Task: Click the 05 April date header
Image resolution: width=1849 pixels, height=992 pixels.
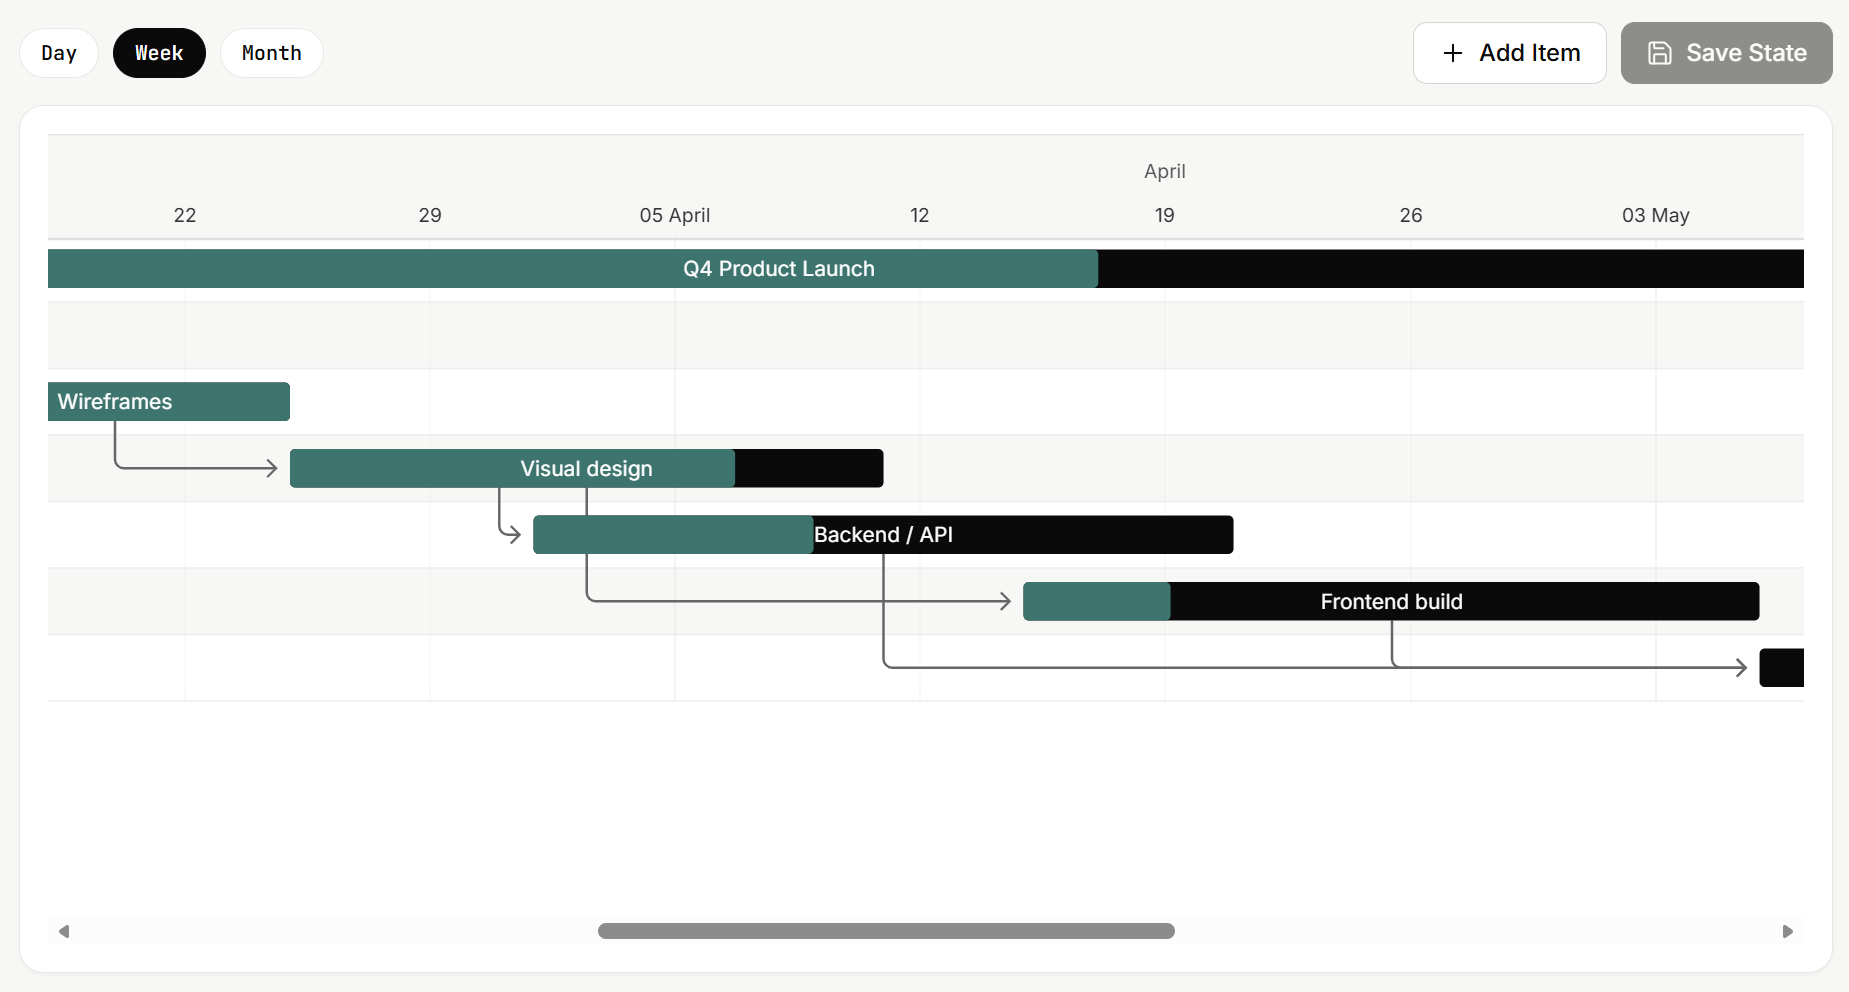Action: tap(675, 215)
